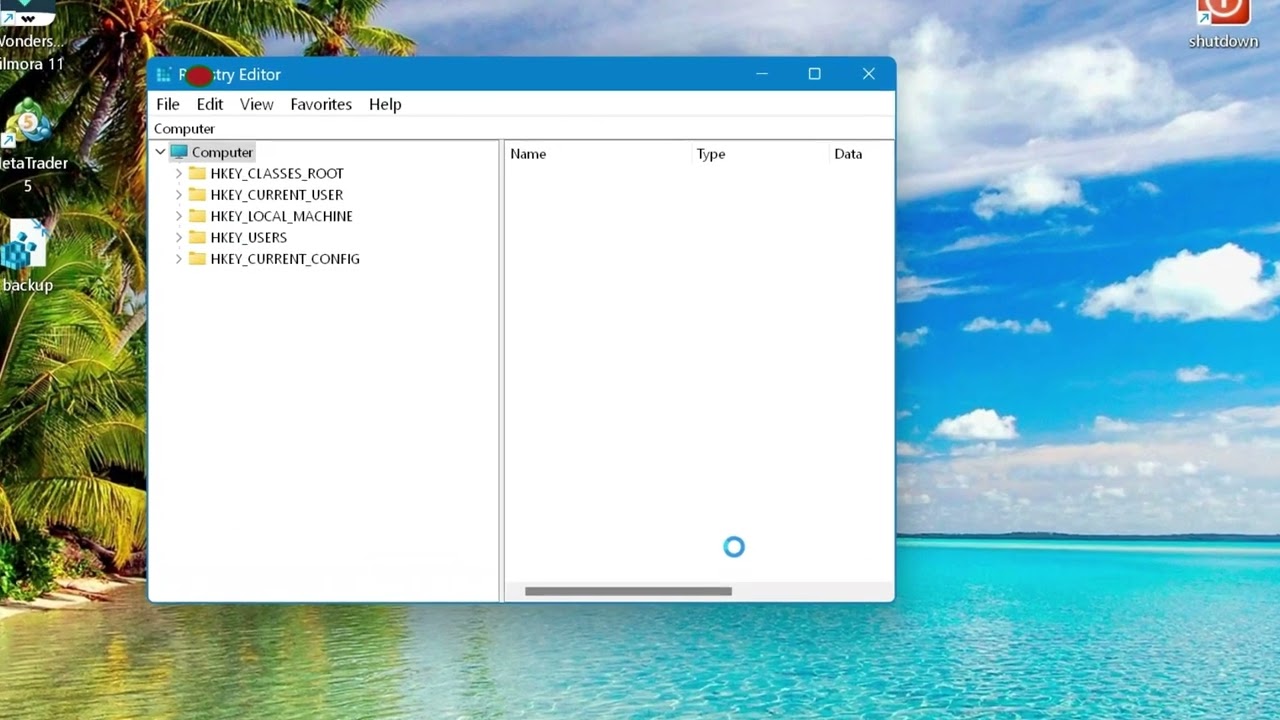Click the HKEY_LOCAL_MACHINE folder icon
1280x720 pixels.
(197, 216)
